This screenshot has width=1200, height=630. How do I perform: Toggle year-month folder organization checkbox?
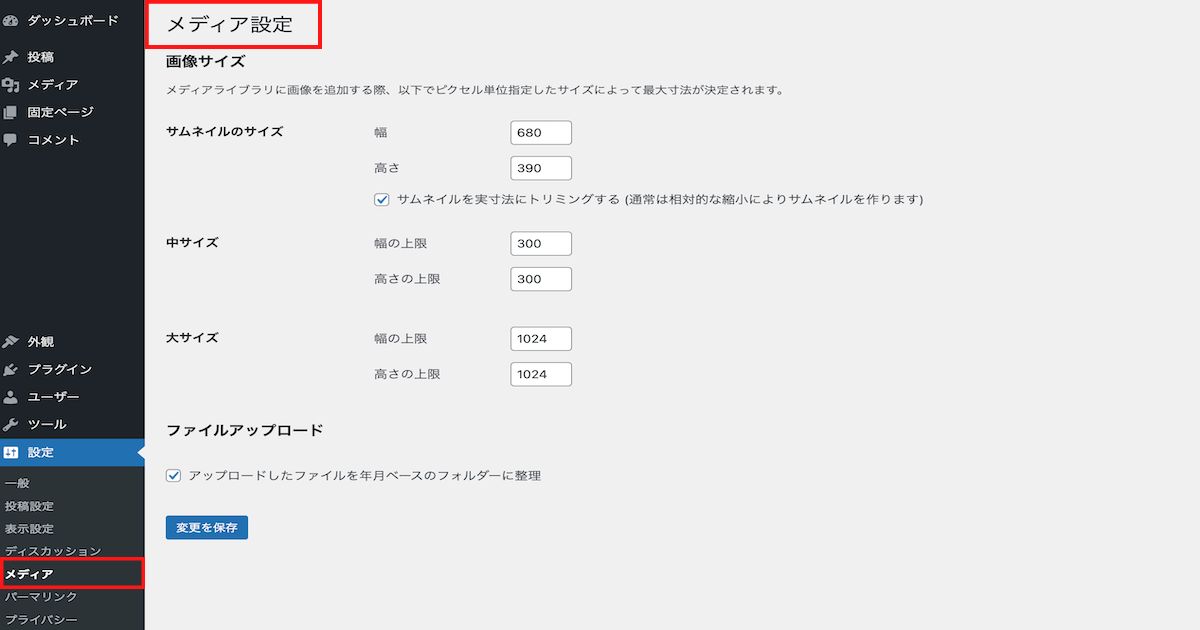tap(174, 476)
